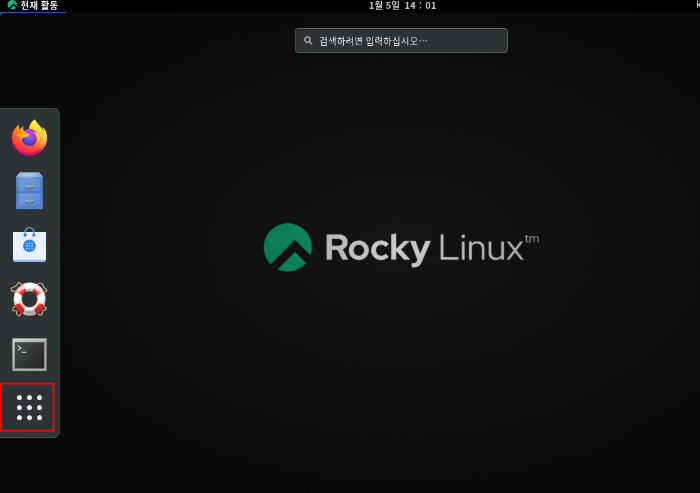This screenshot has width=700, height=493.
Task: Open the Help lifebuoy icon
Action: coord(29,299)
